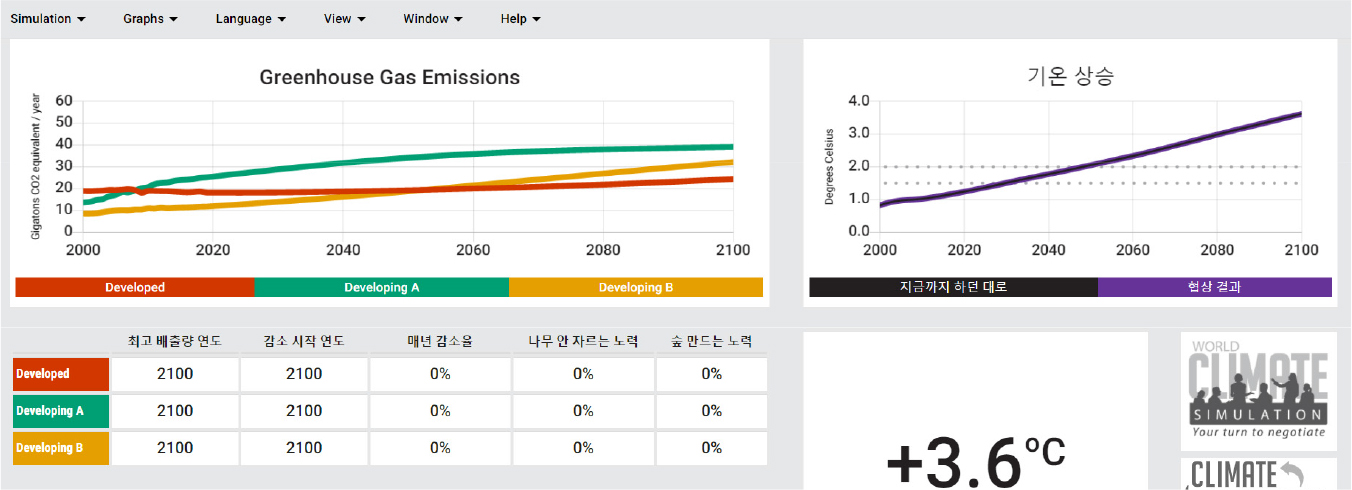
Task: Expand the Language dropdown
Action: click(x=250, y=19)
